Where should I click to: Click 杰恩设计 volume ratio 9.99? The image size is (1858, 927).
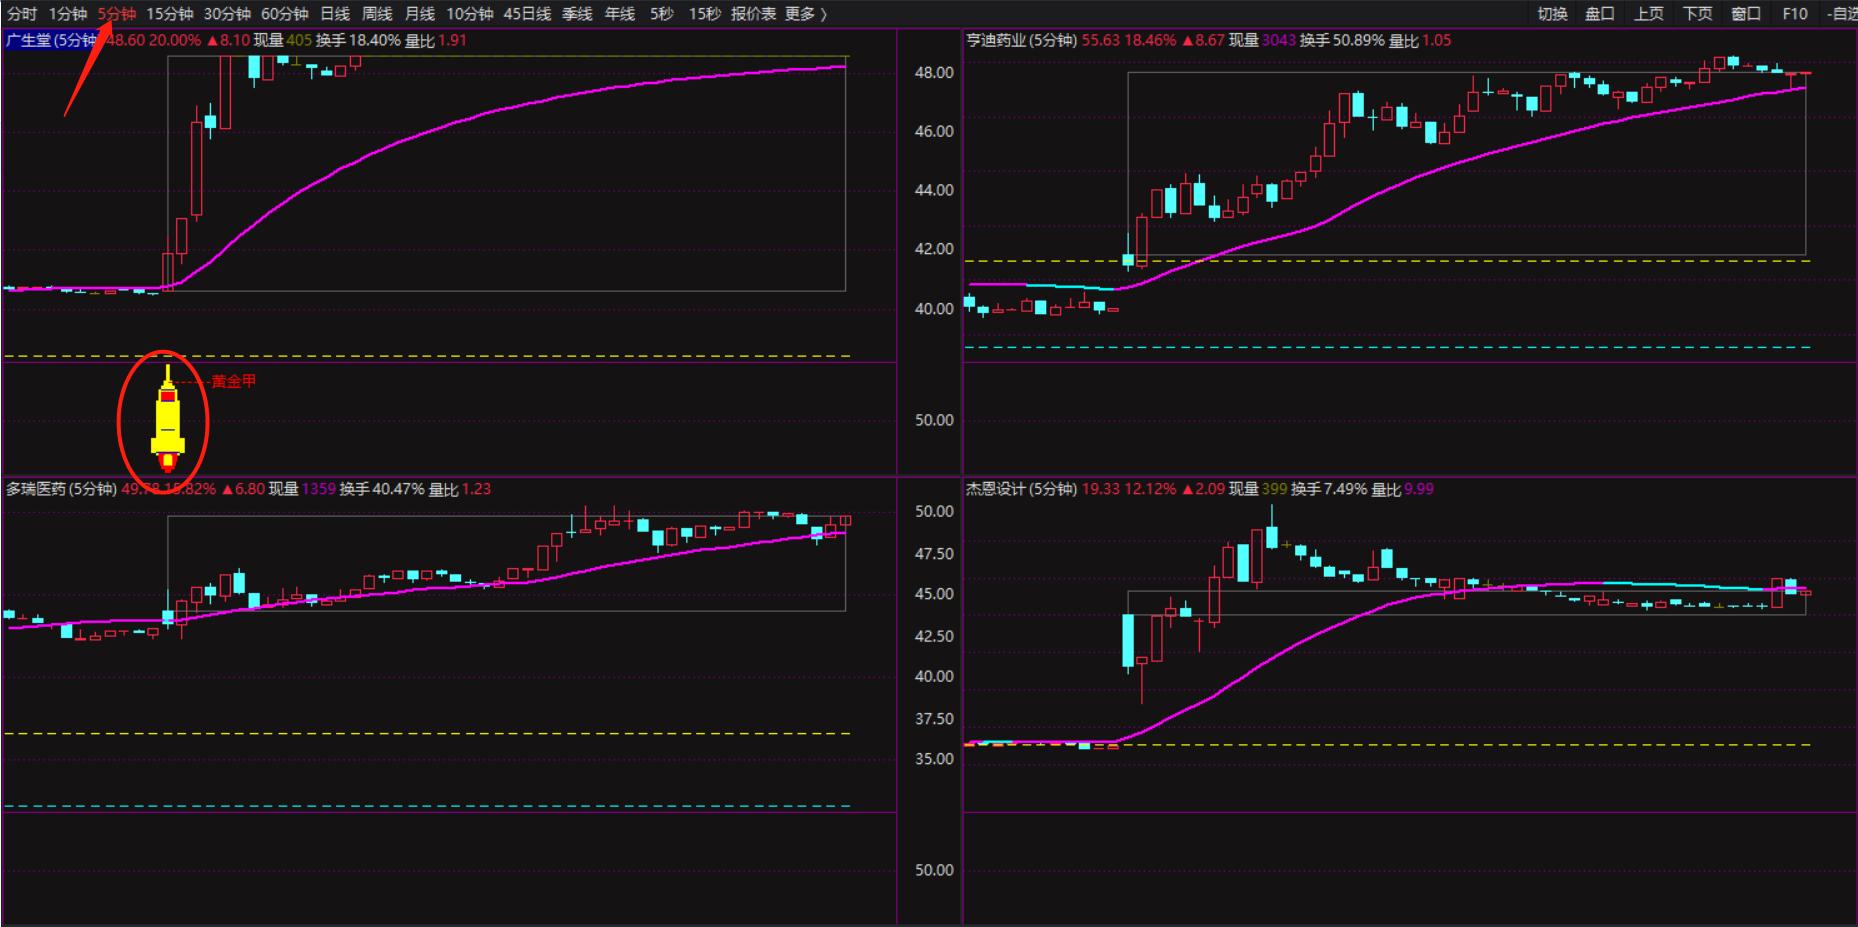click(1418, 489)
